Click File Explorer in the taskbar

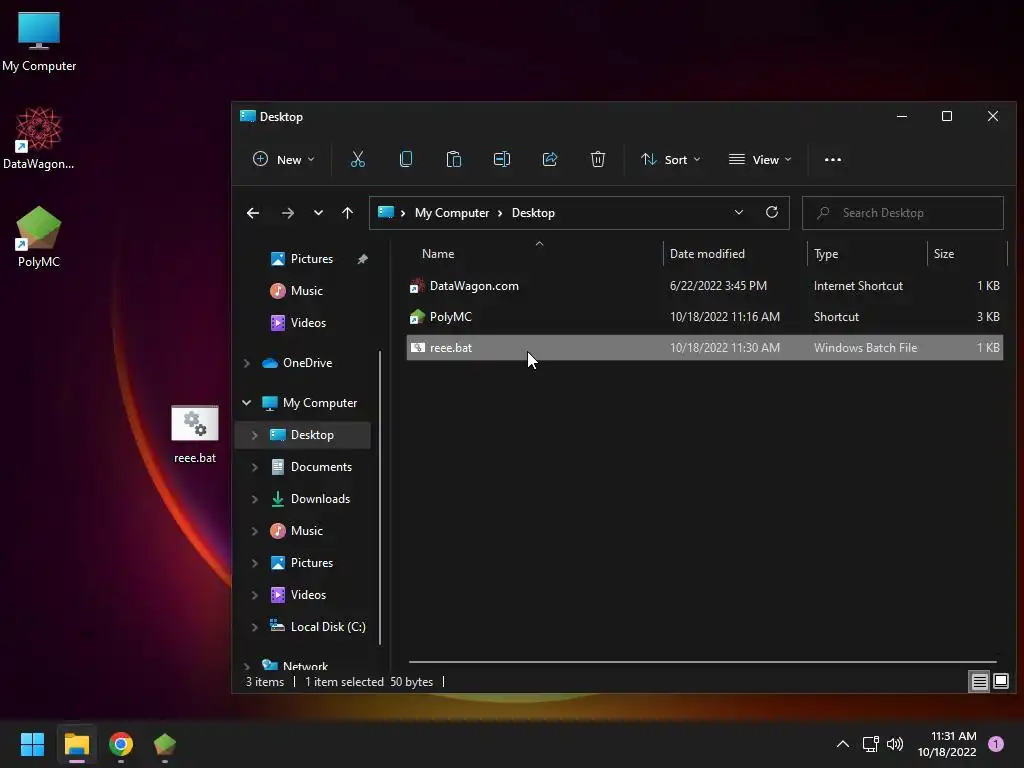(x=76, y=744)
